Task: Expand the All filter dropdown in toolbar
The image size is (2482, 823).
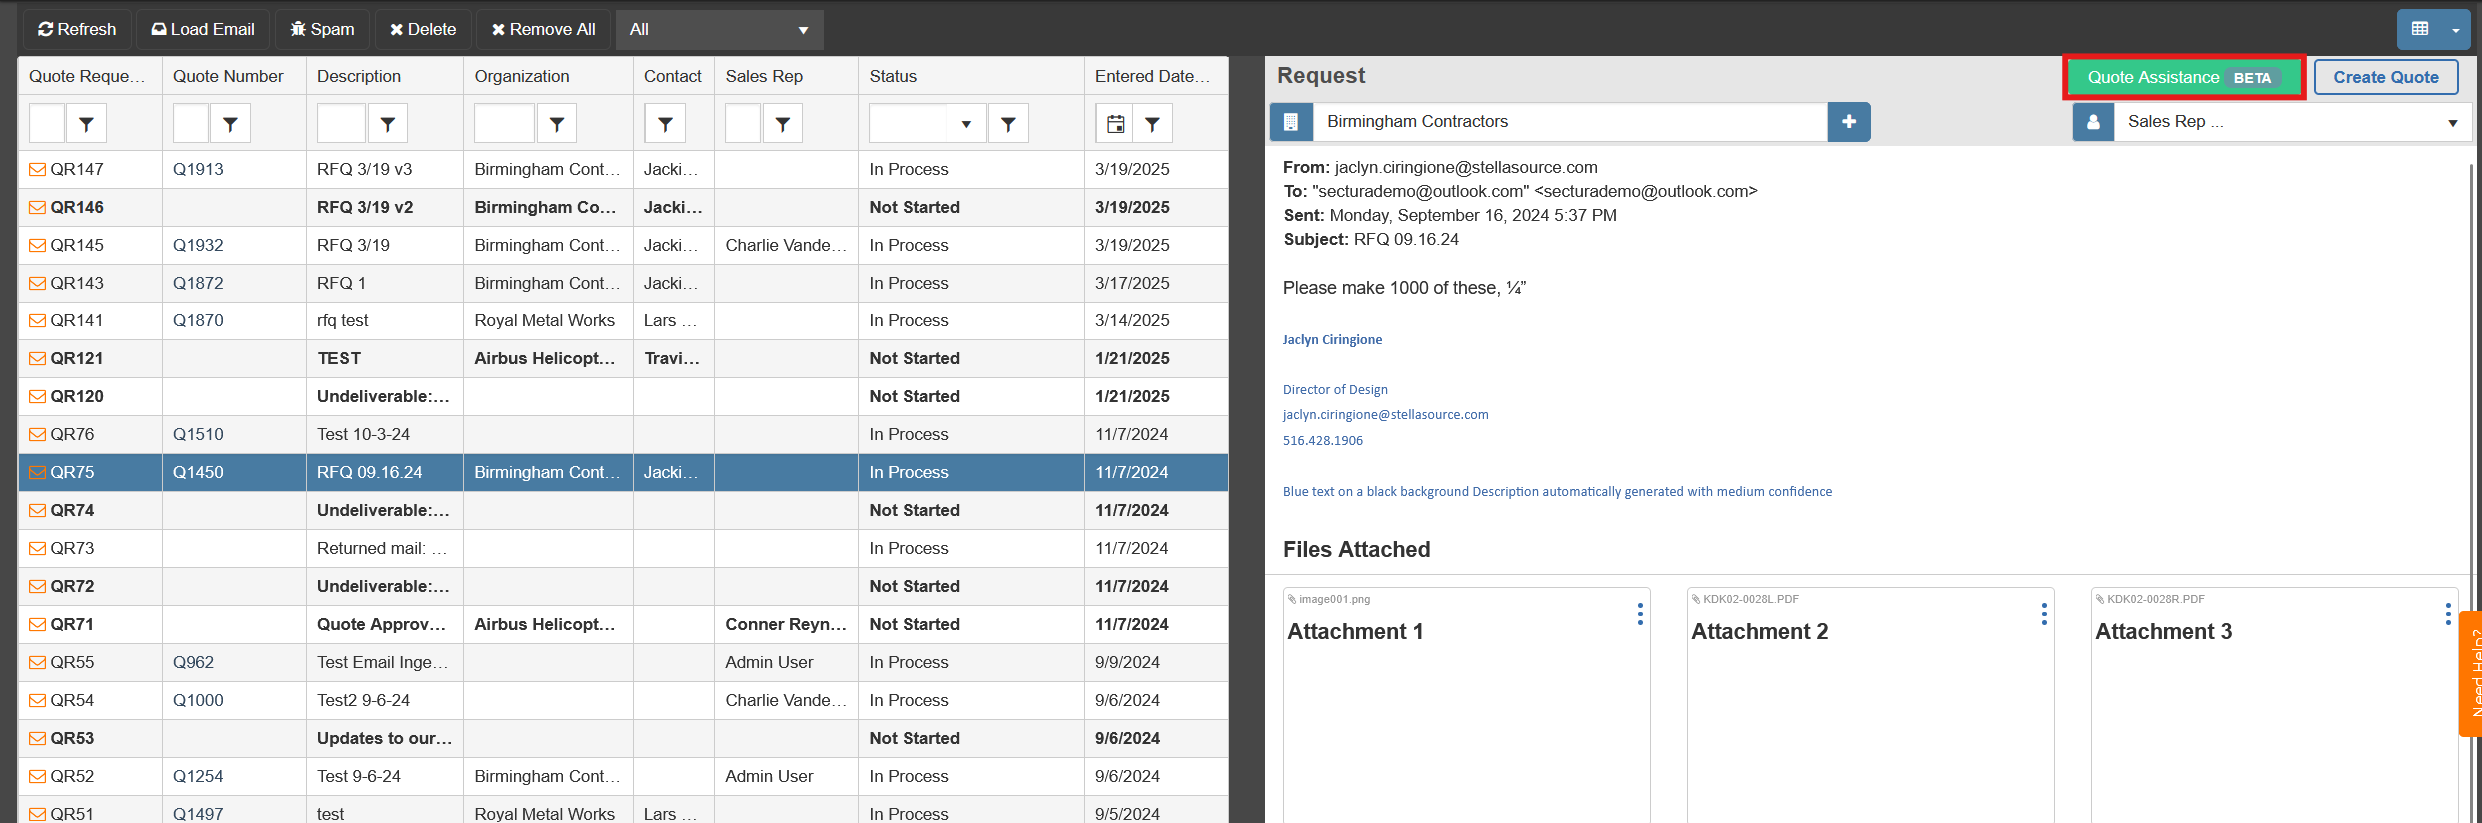Action: [719, 30]
